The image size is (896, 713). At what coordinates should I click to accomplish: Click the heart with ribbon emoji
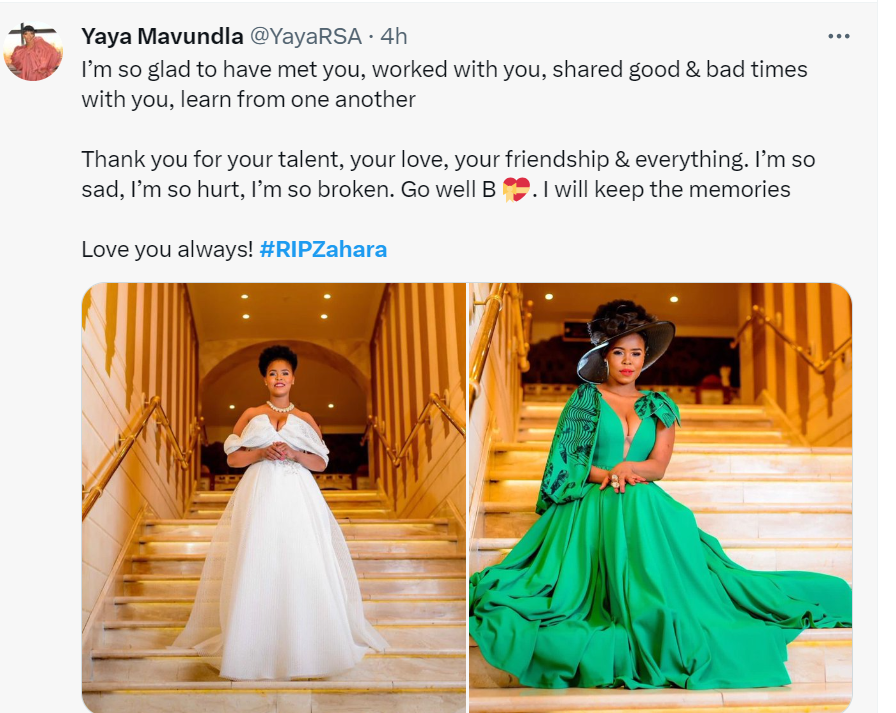point(516,188)
